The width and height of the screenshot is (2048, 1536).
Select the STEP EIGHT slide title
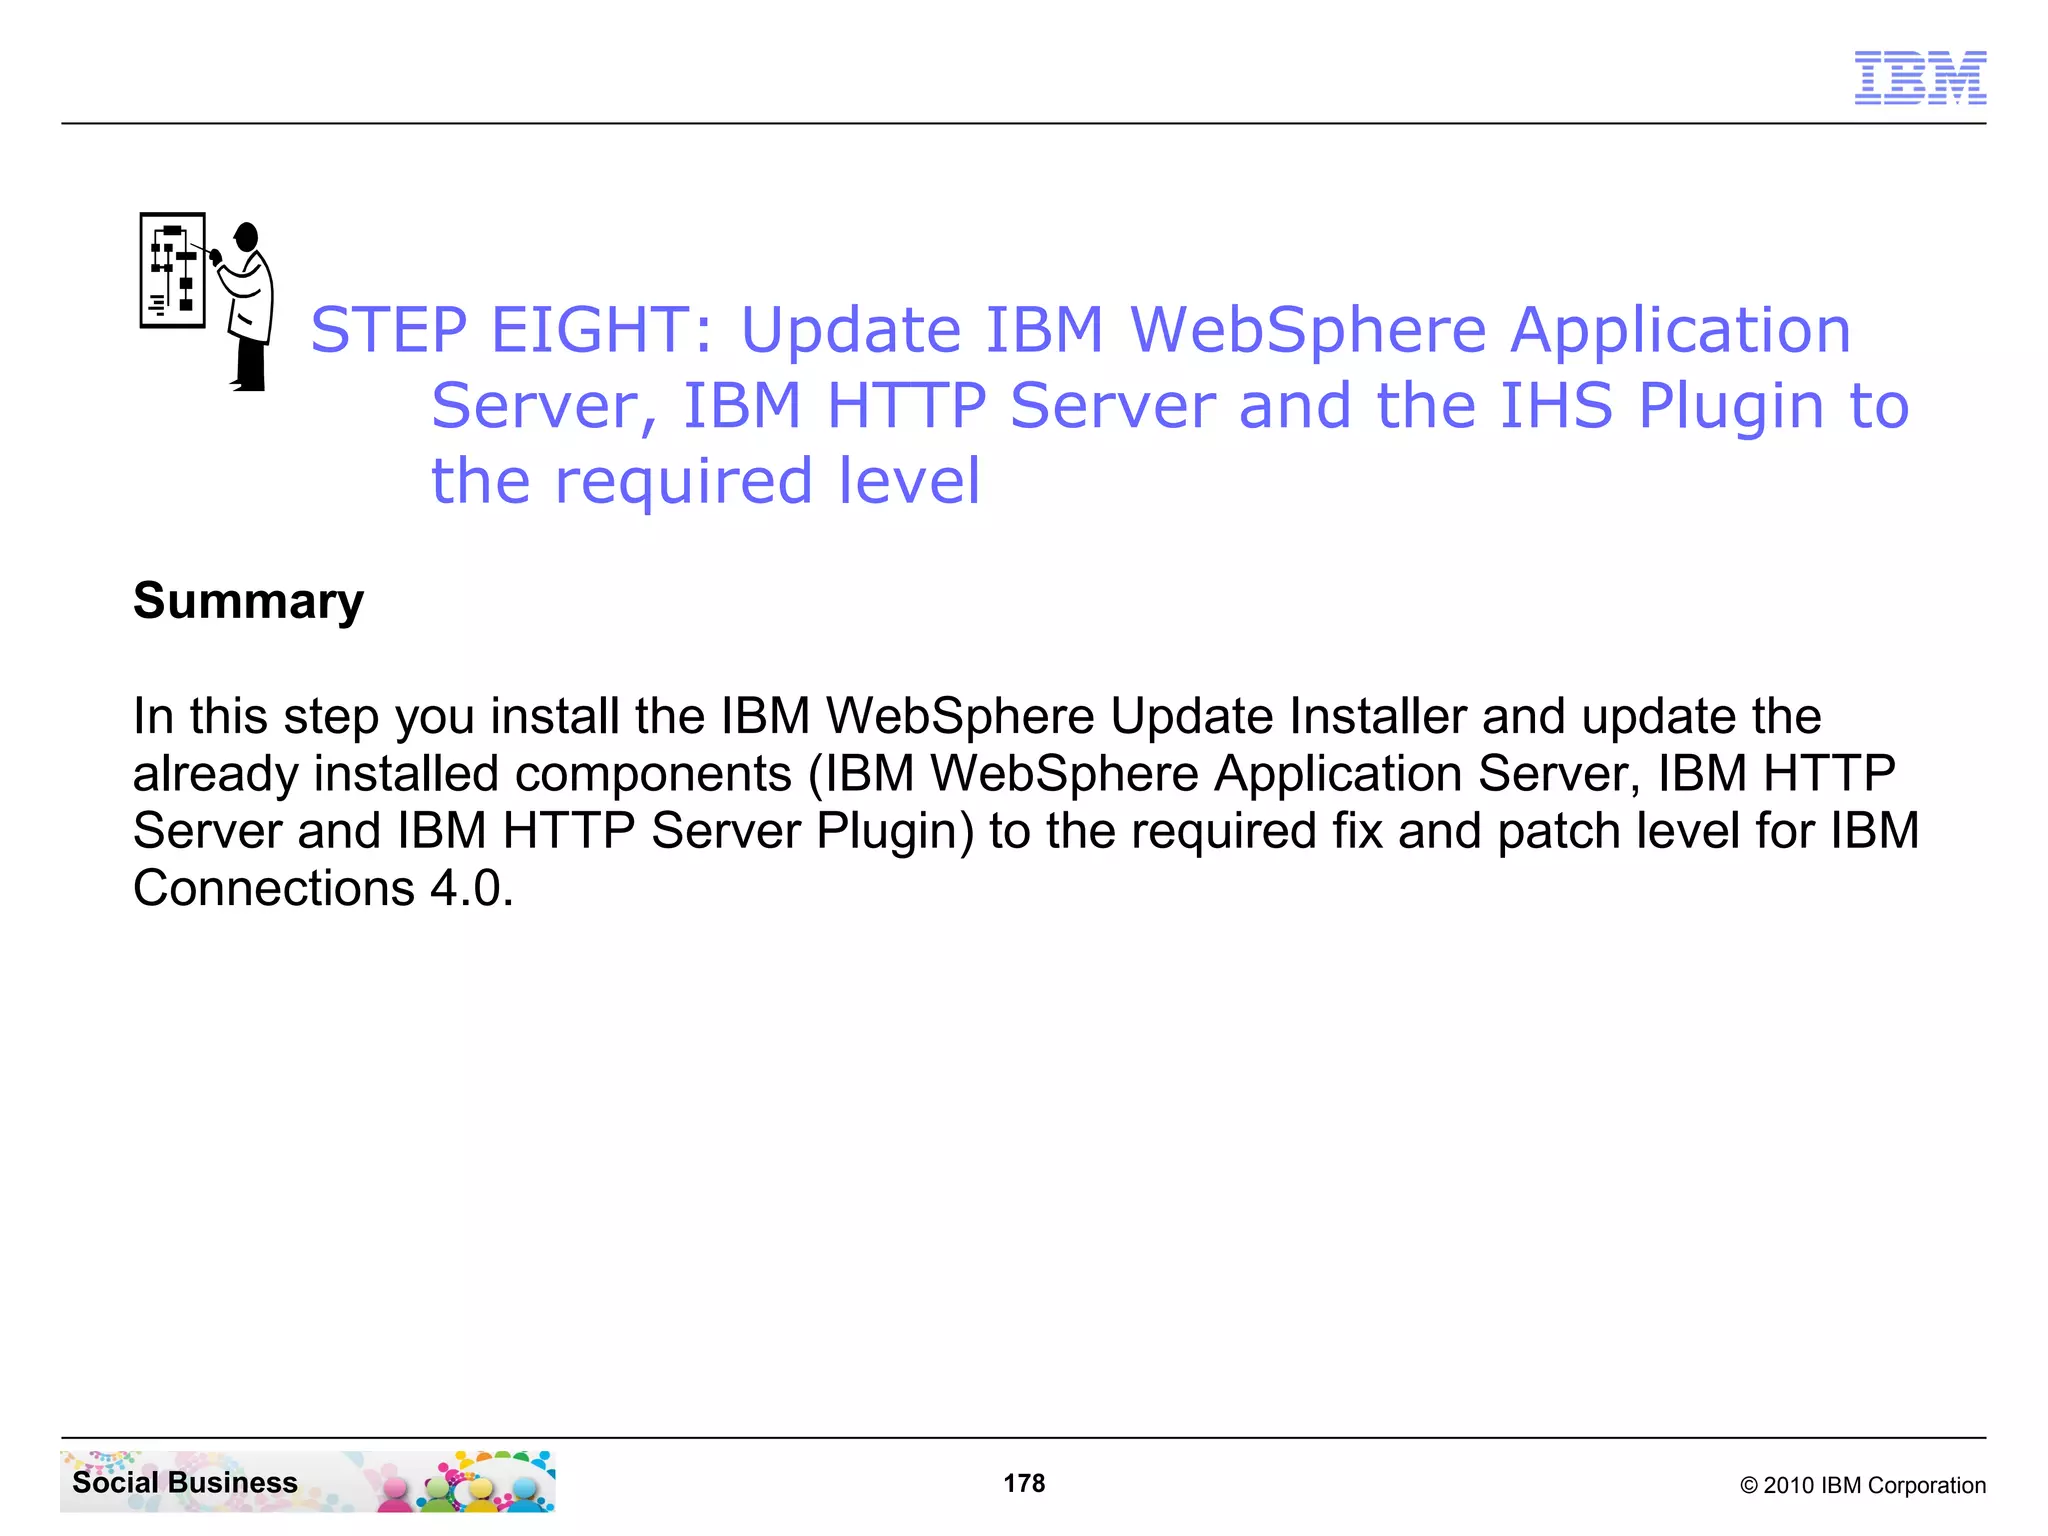[x=1110, y=405]
